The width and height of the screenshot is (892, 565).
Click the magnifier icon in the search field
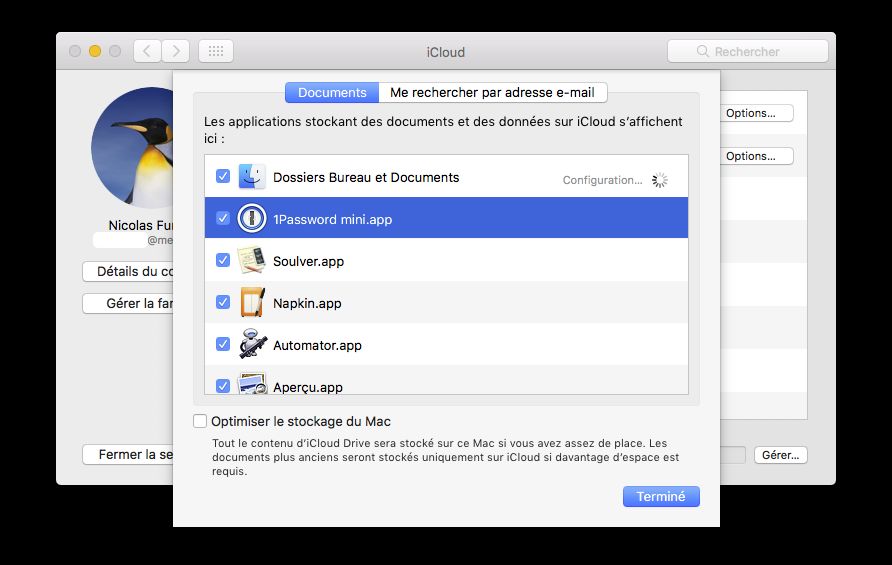703,51
